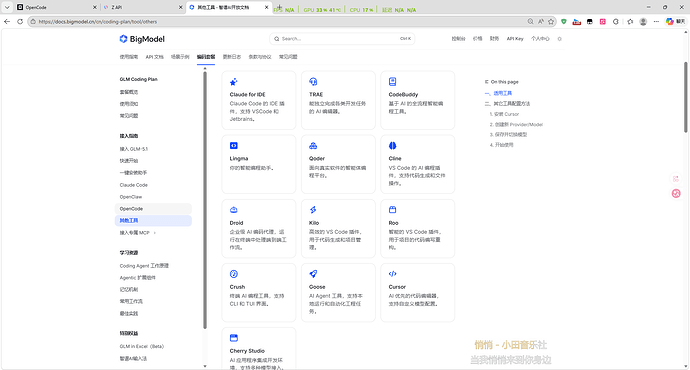
Task: Click the Cherry Studio card icon
Action: click(234, 338)
